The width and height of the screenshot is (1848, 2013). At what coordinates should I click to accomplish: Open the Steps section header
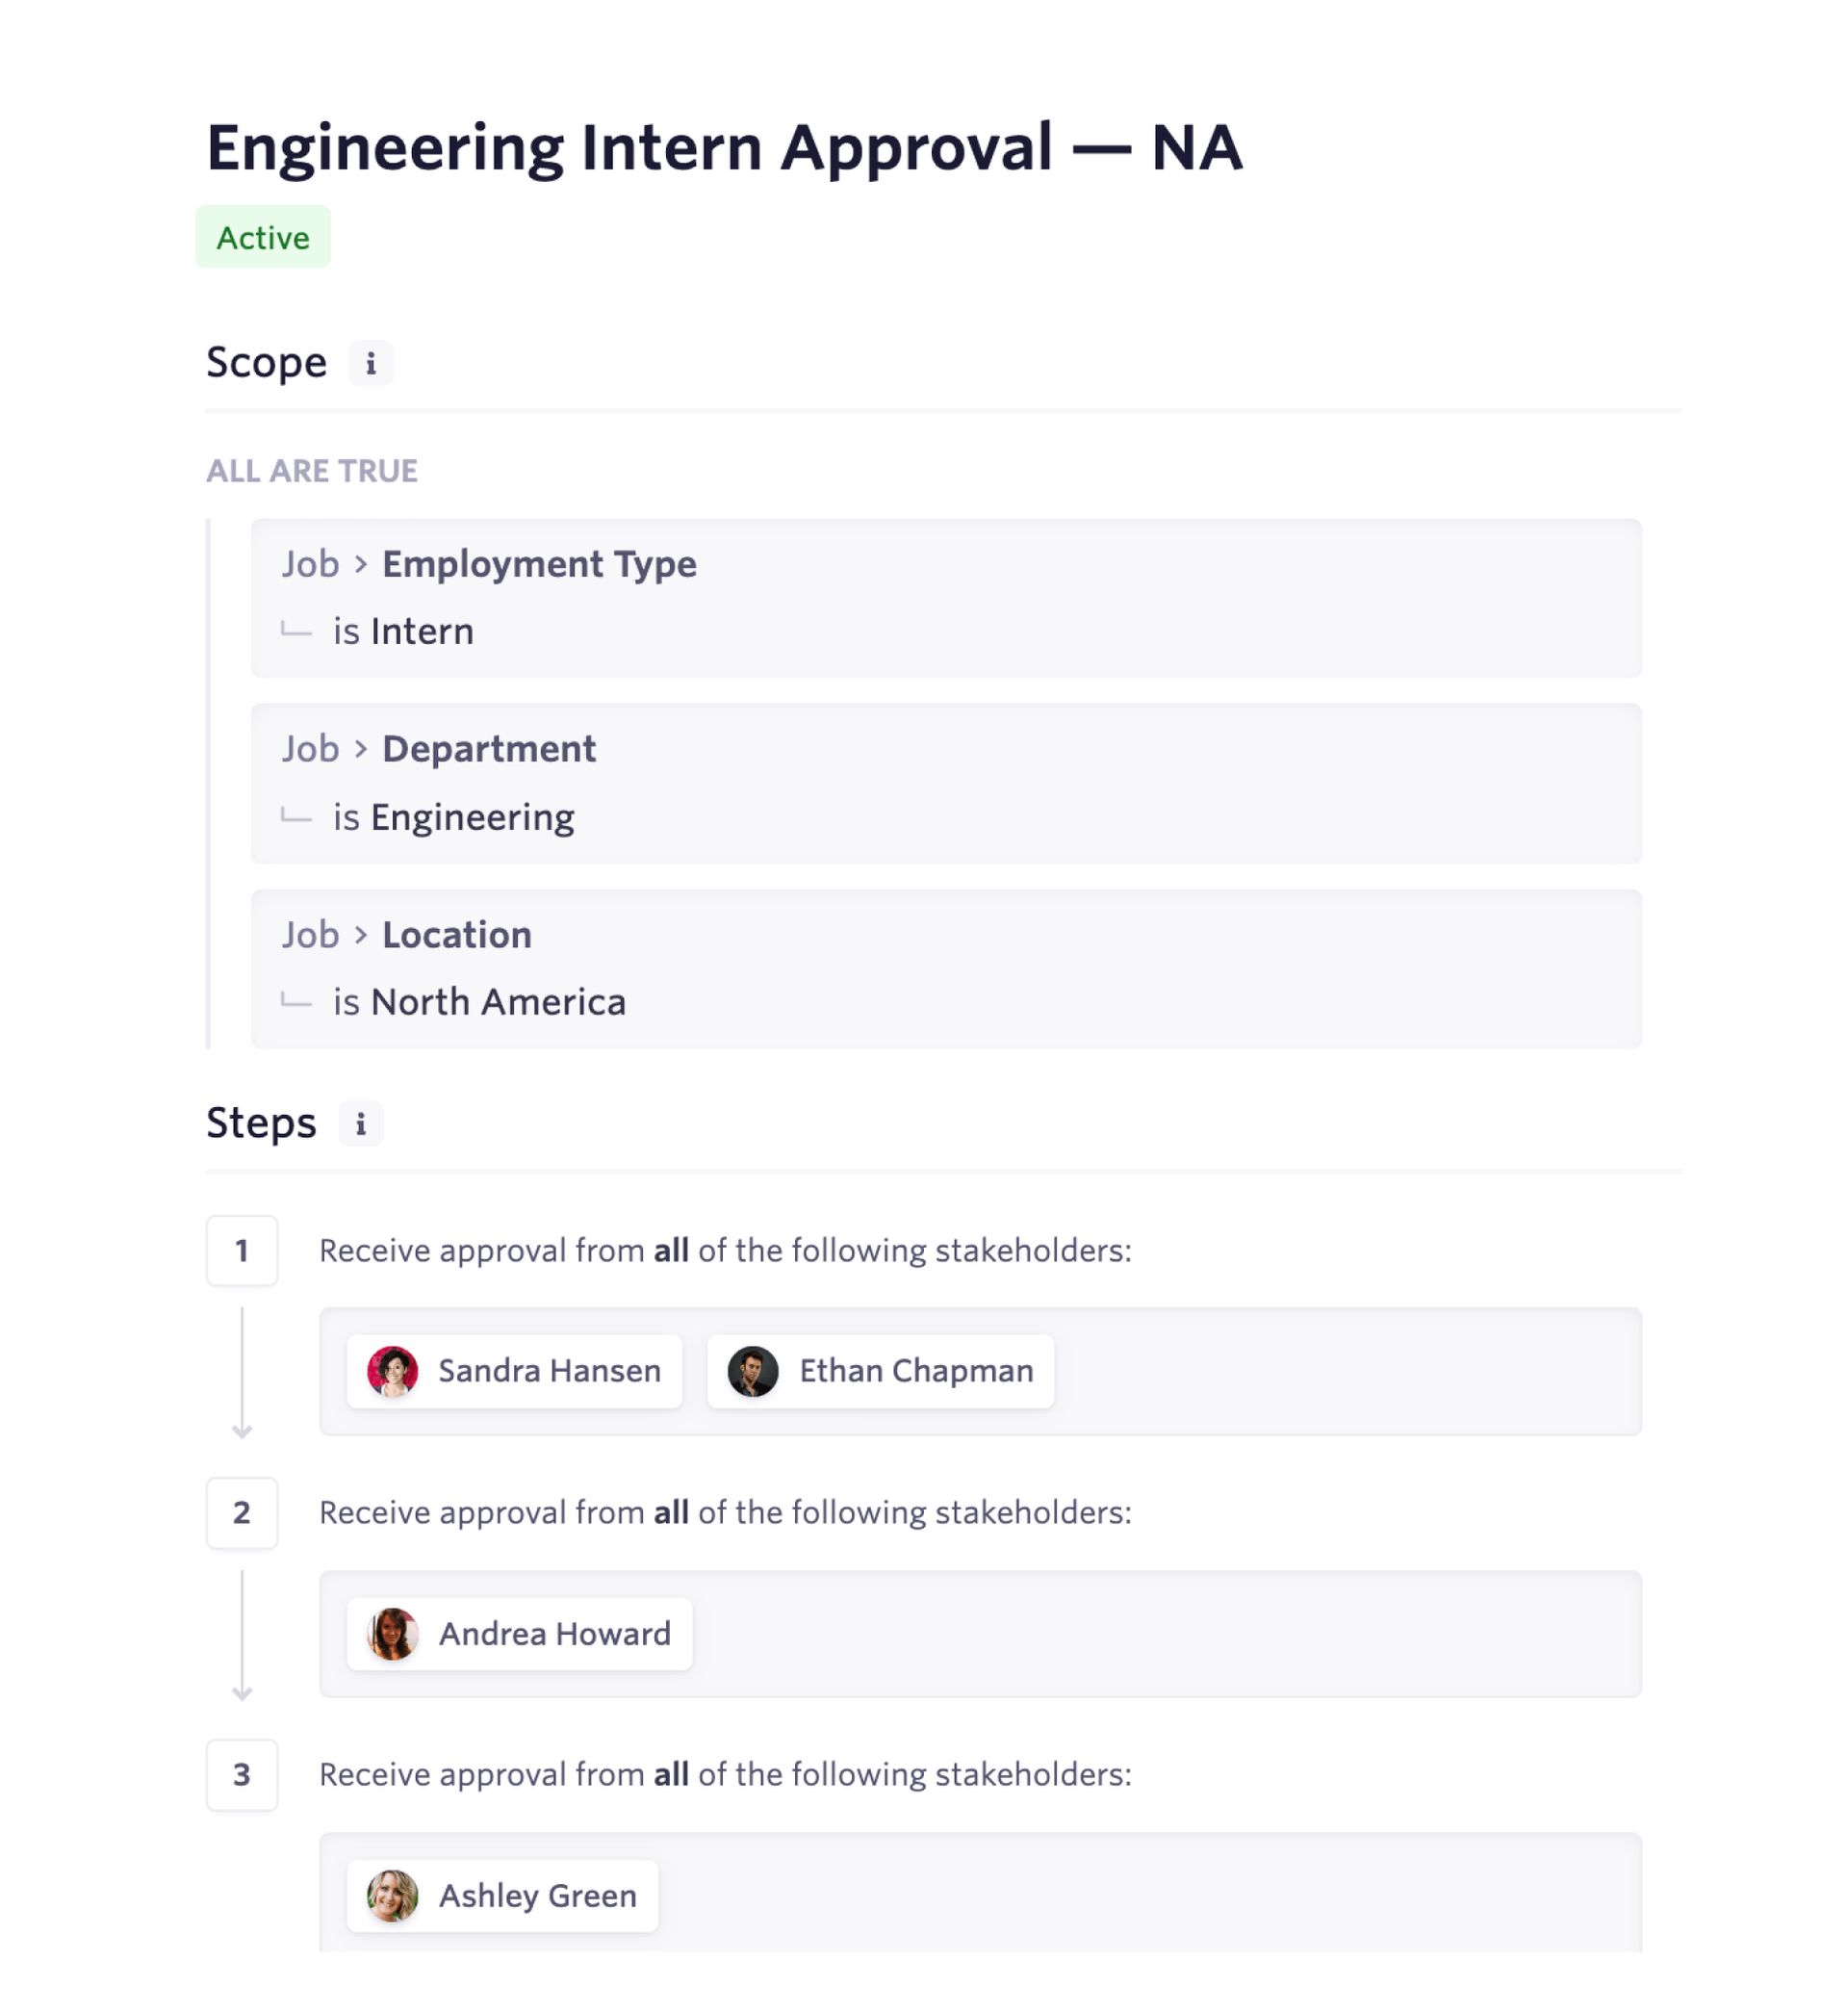tap(261, 1123)
